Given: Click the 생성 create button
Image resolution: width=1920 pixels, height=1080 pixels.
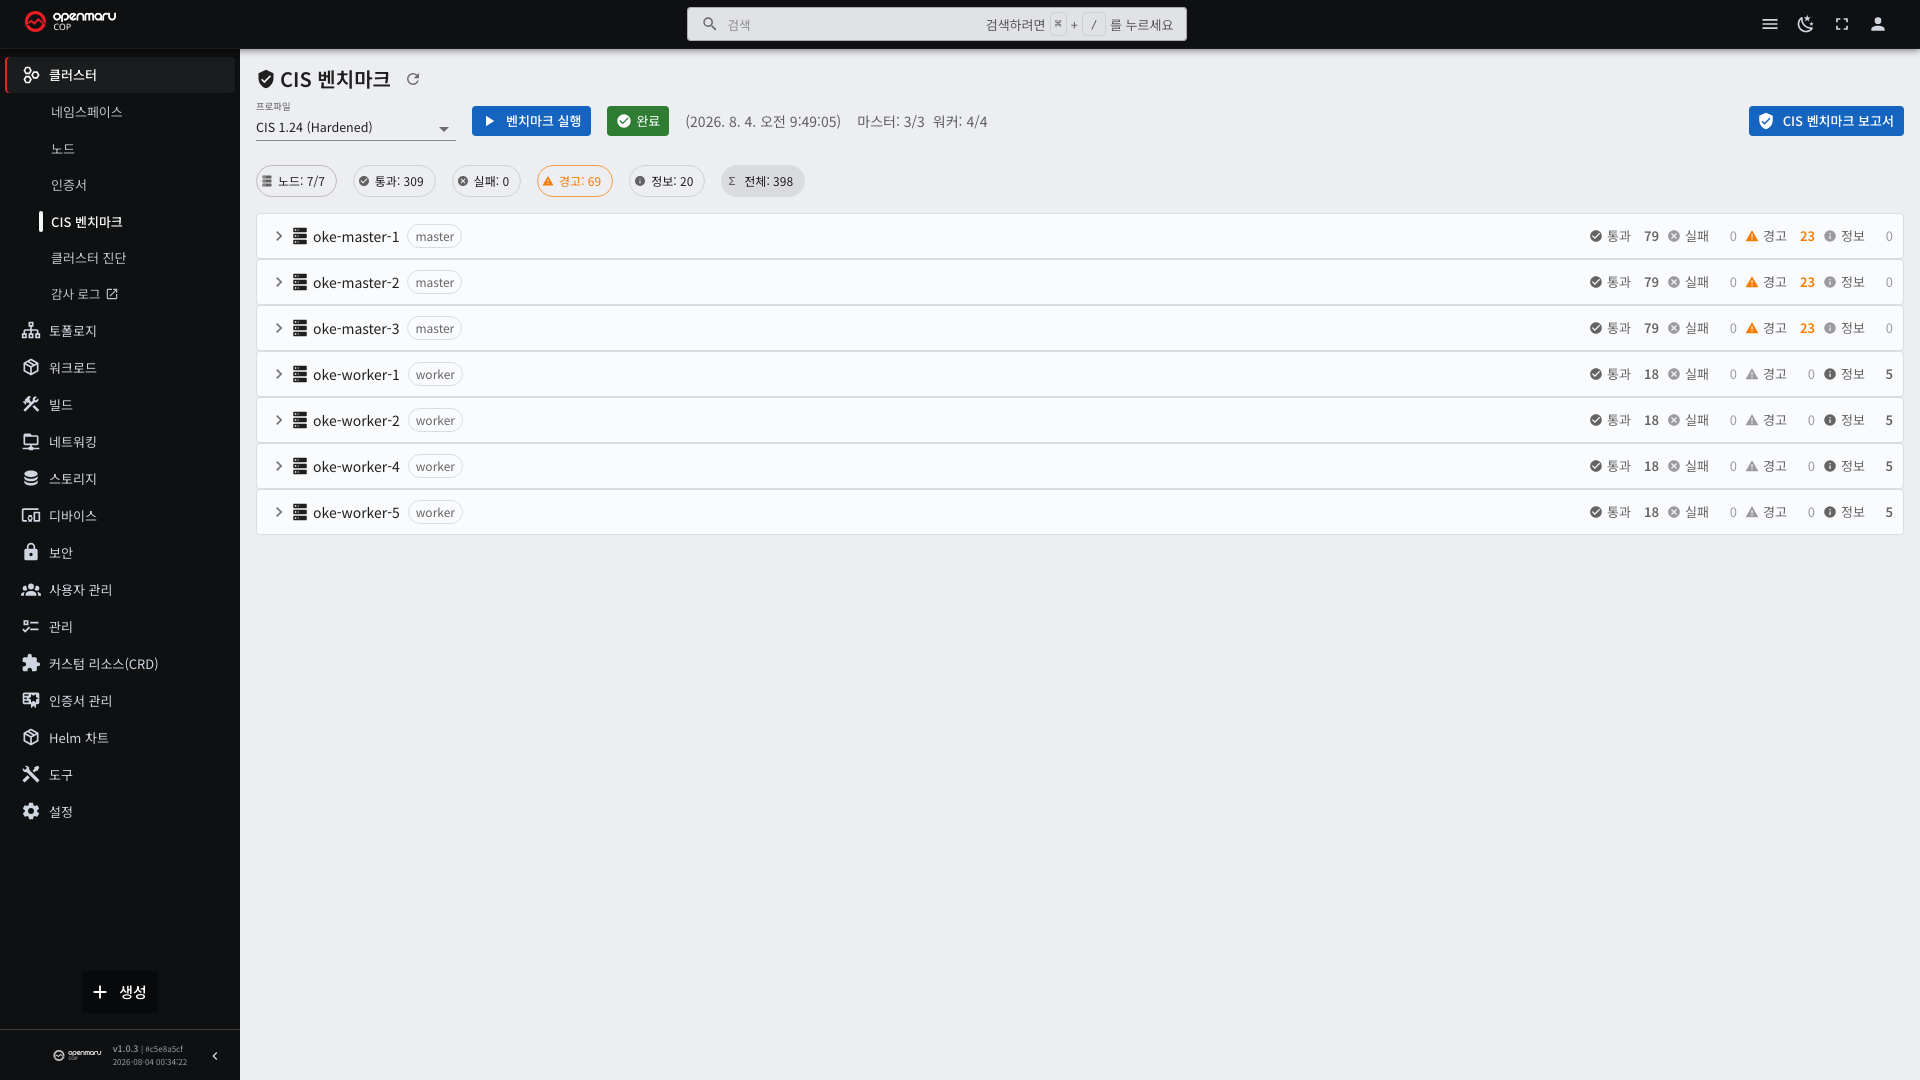Looking at the screenshot, I should (120, 992).
